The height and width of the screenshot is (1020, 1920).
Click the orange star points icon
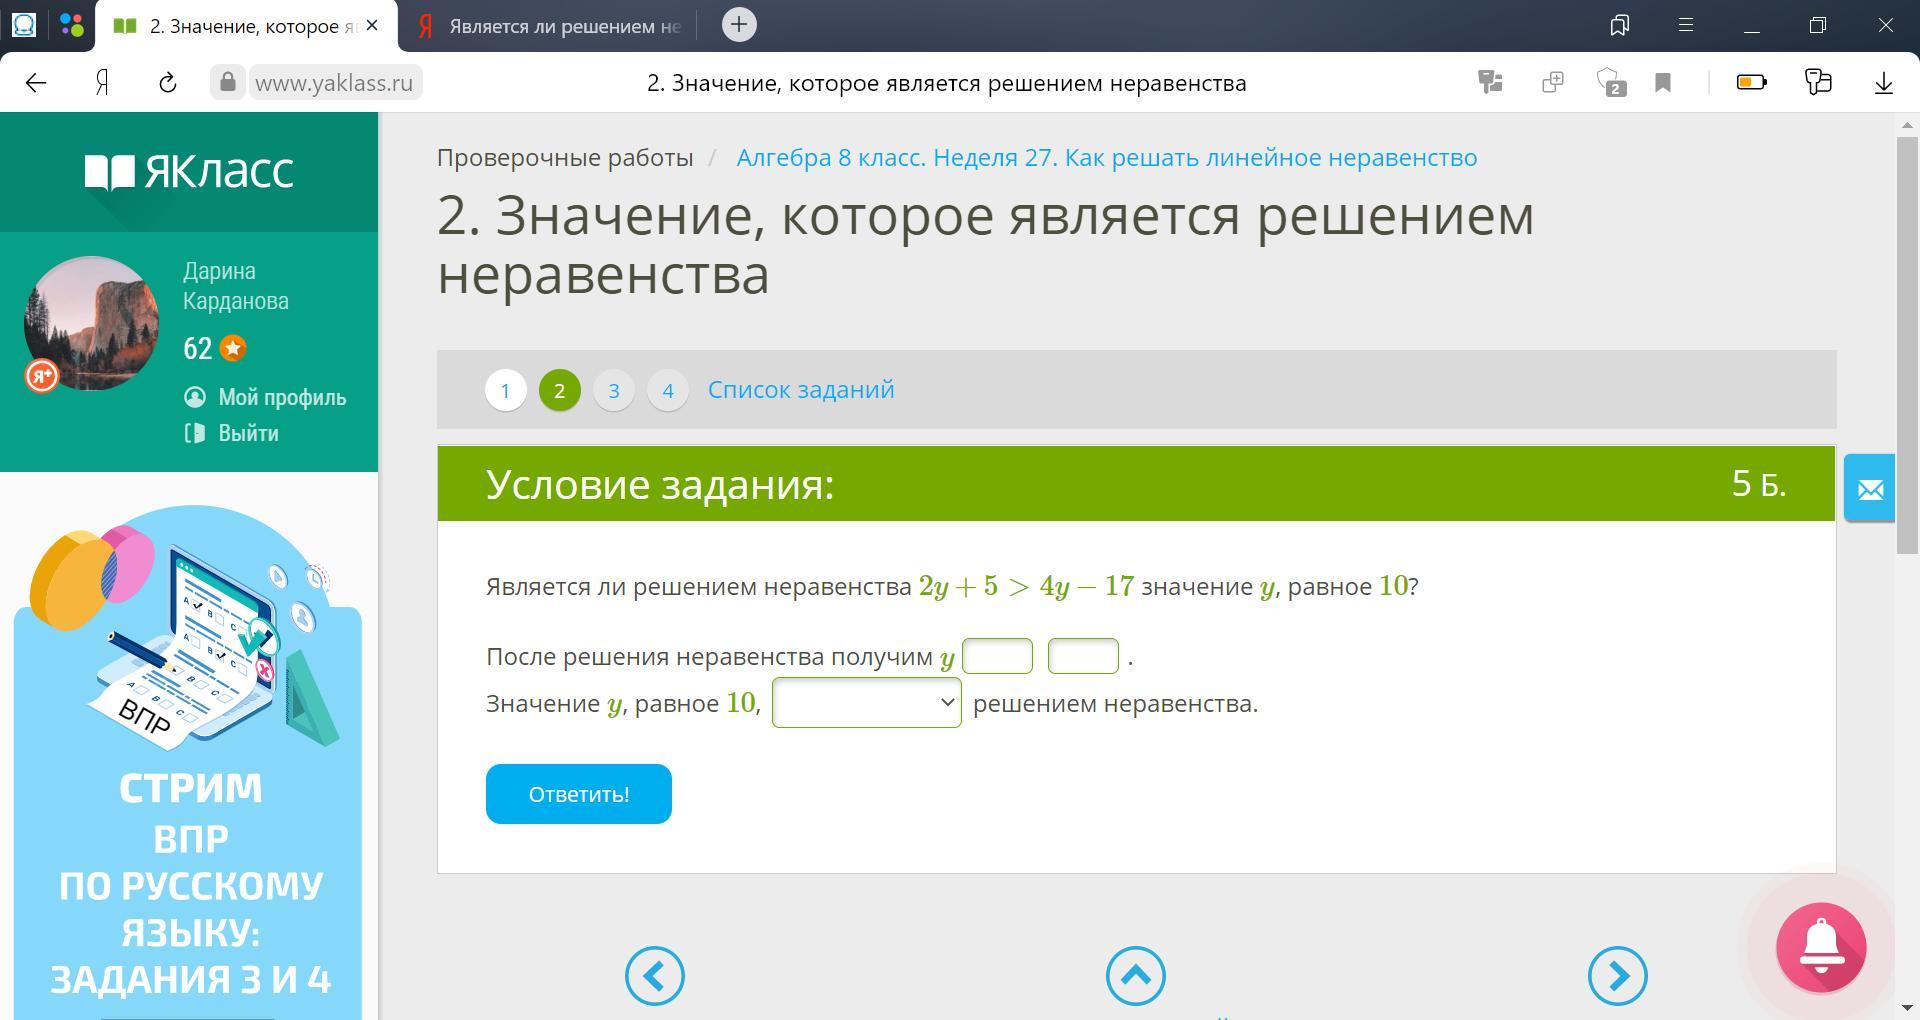click(x=233, y=348)
